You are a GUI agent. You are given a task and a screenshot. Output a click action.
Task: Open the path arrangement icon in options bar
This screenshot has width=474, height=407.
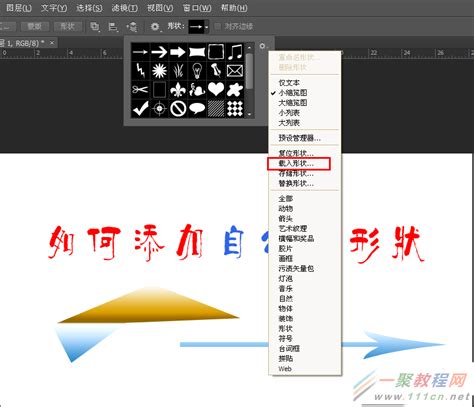132,27
